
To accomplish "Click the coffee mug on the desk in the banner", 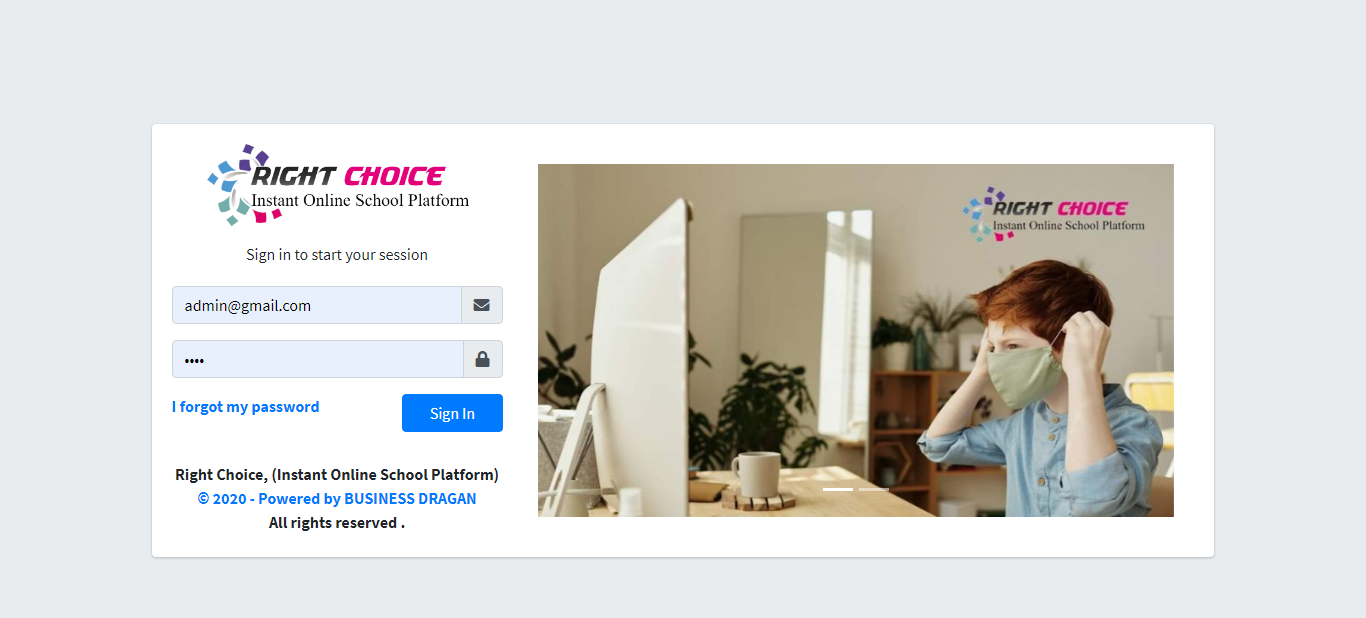I will point(756,473).
